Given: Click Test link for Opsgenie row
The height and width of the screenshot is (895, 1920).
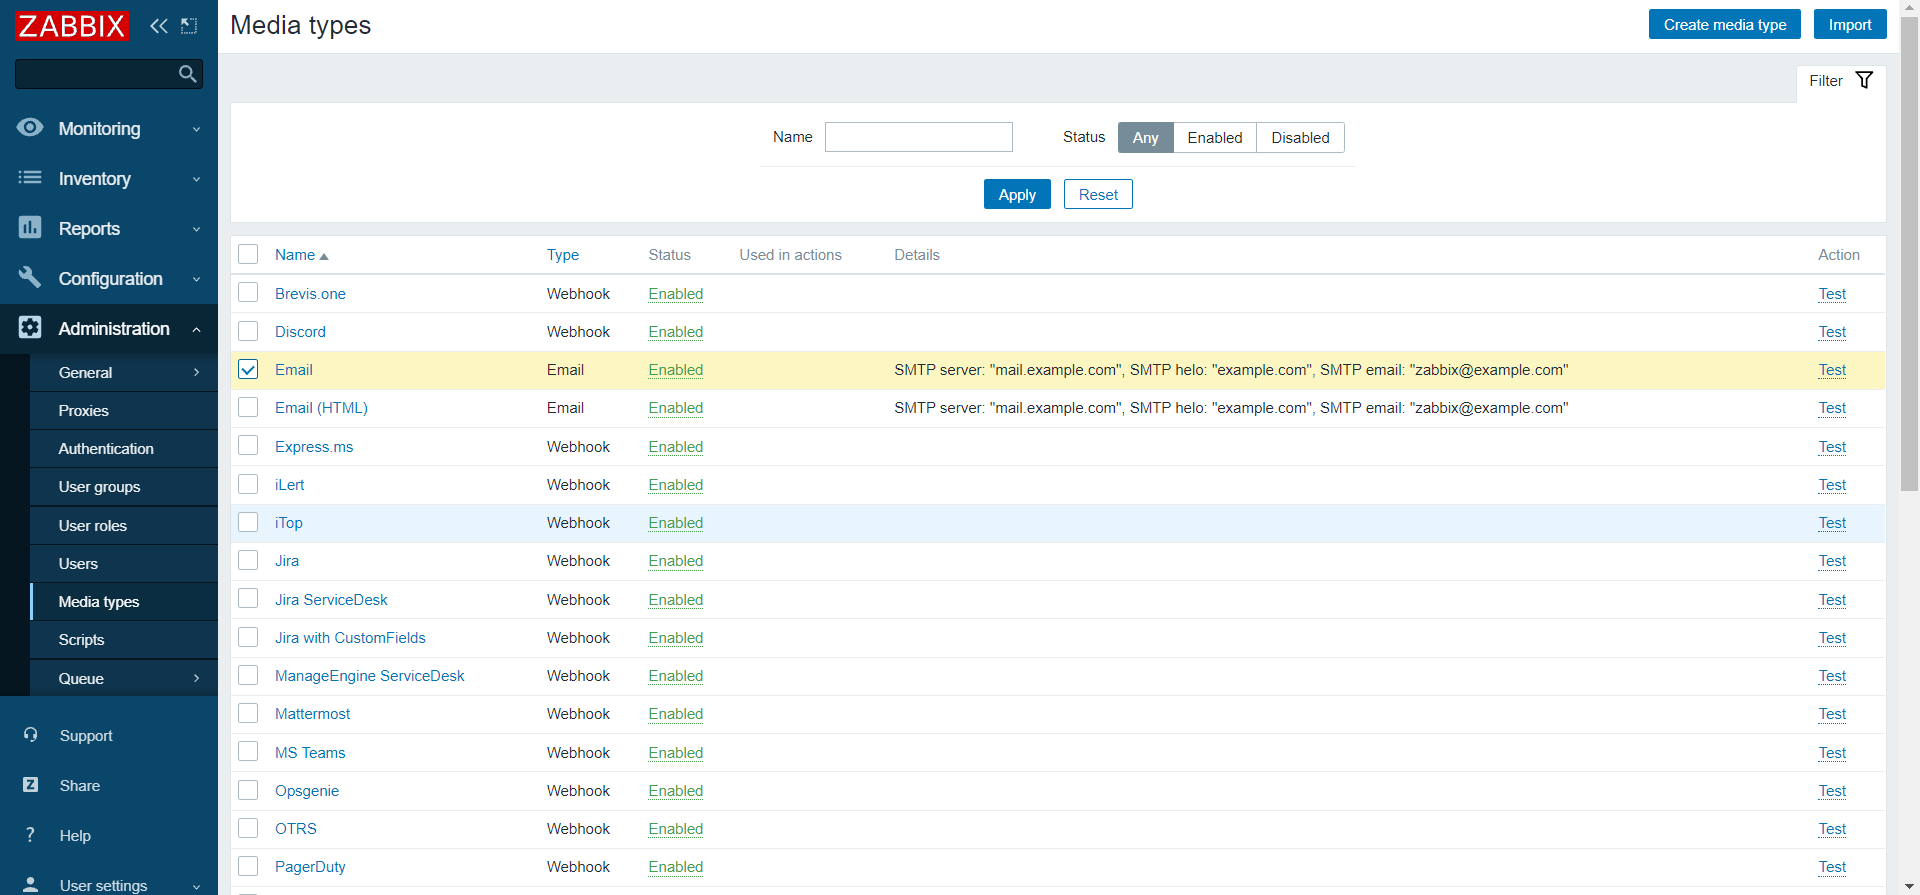Looking at the screenshot, I should [1832, 791].
